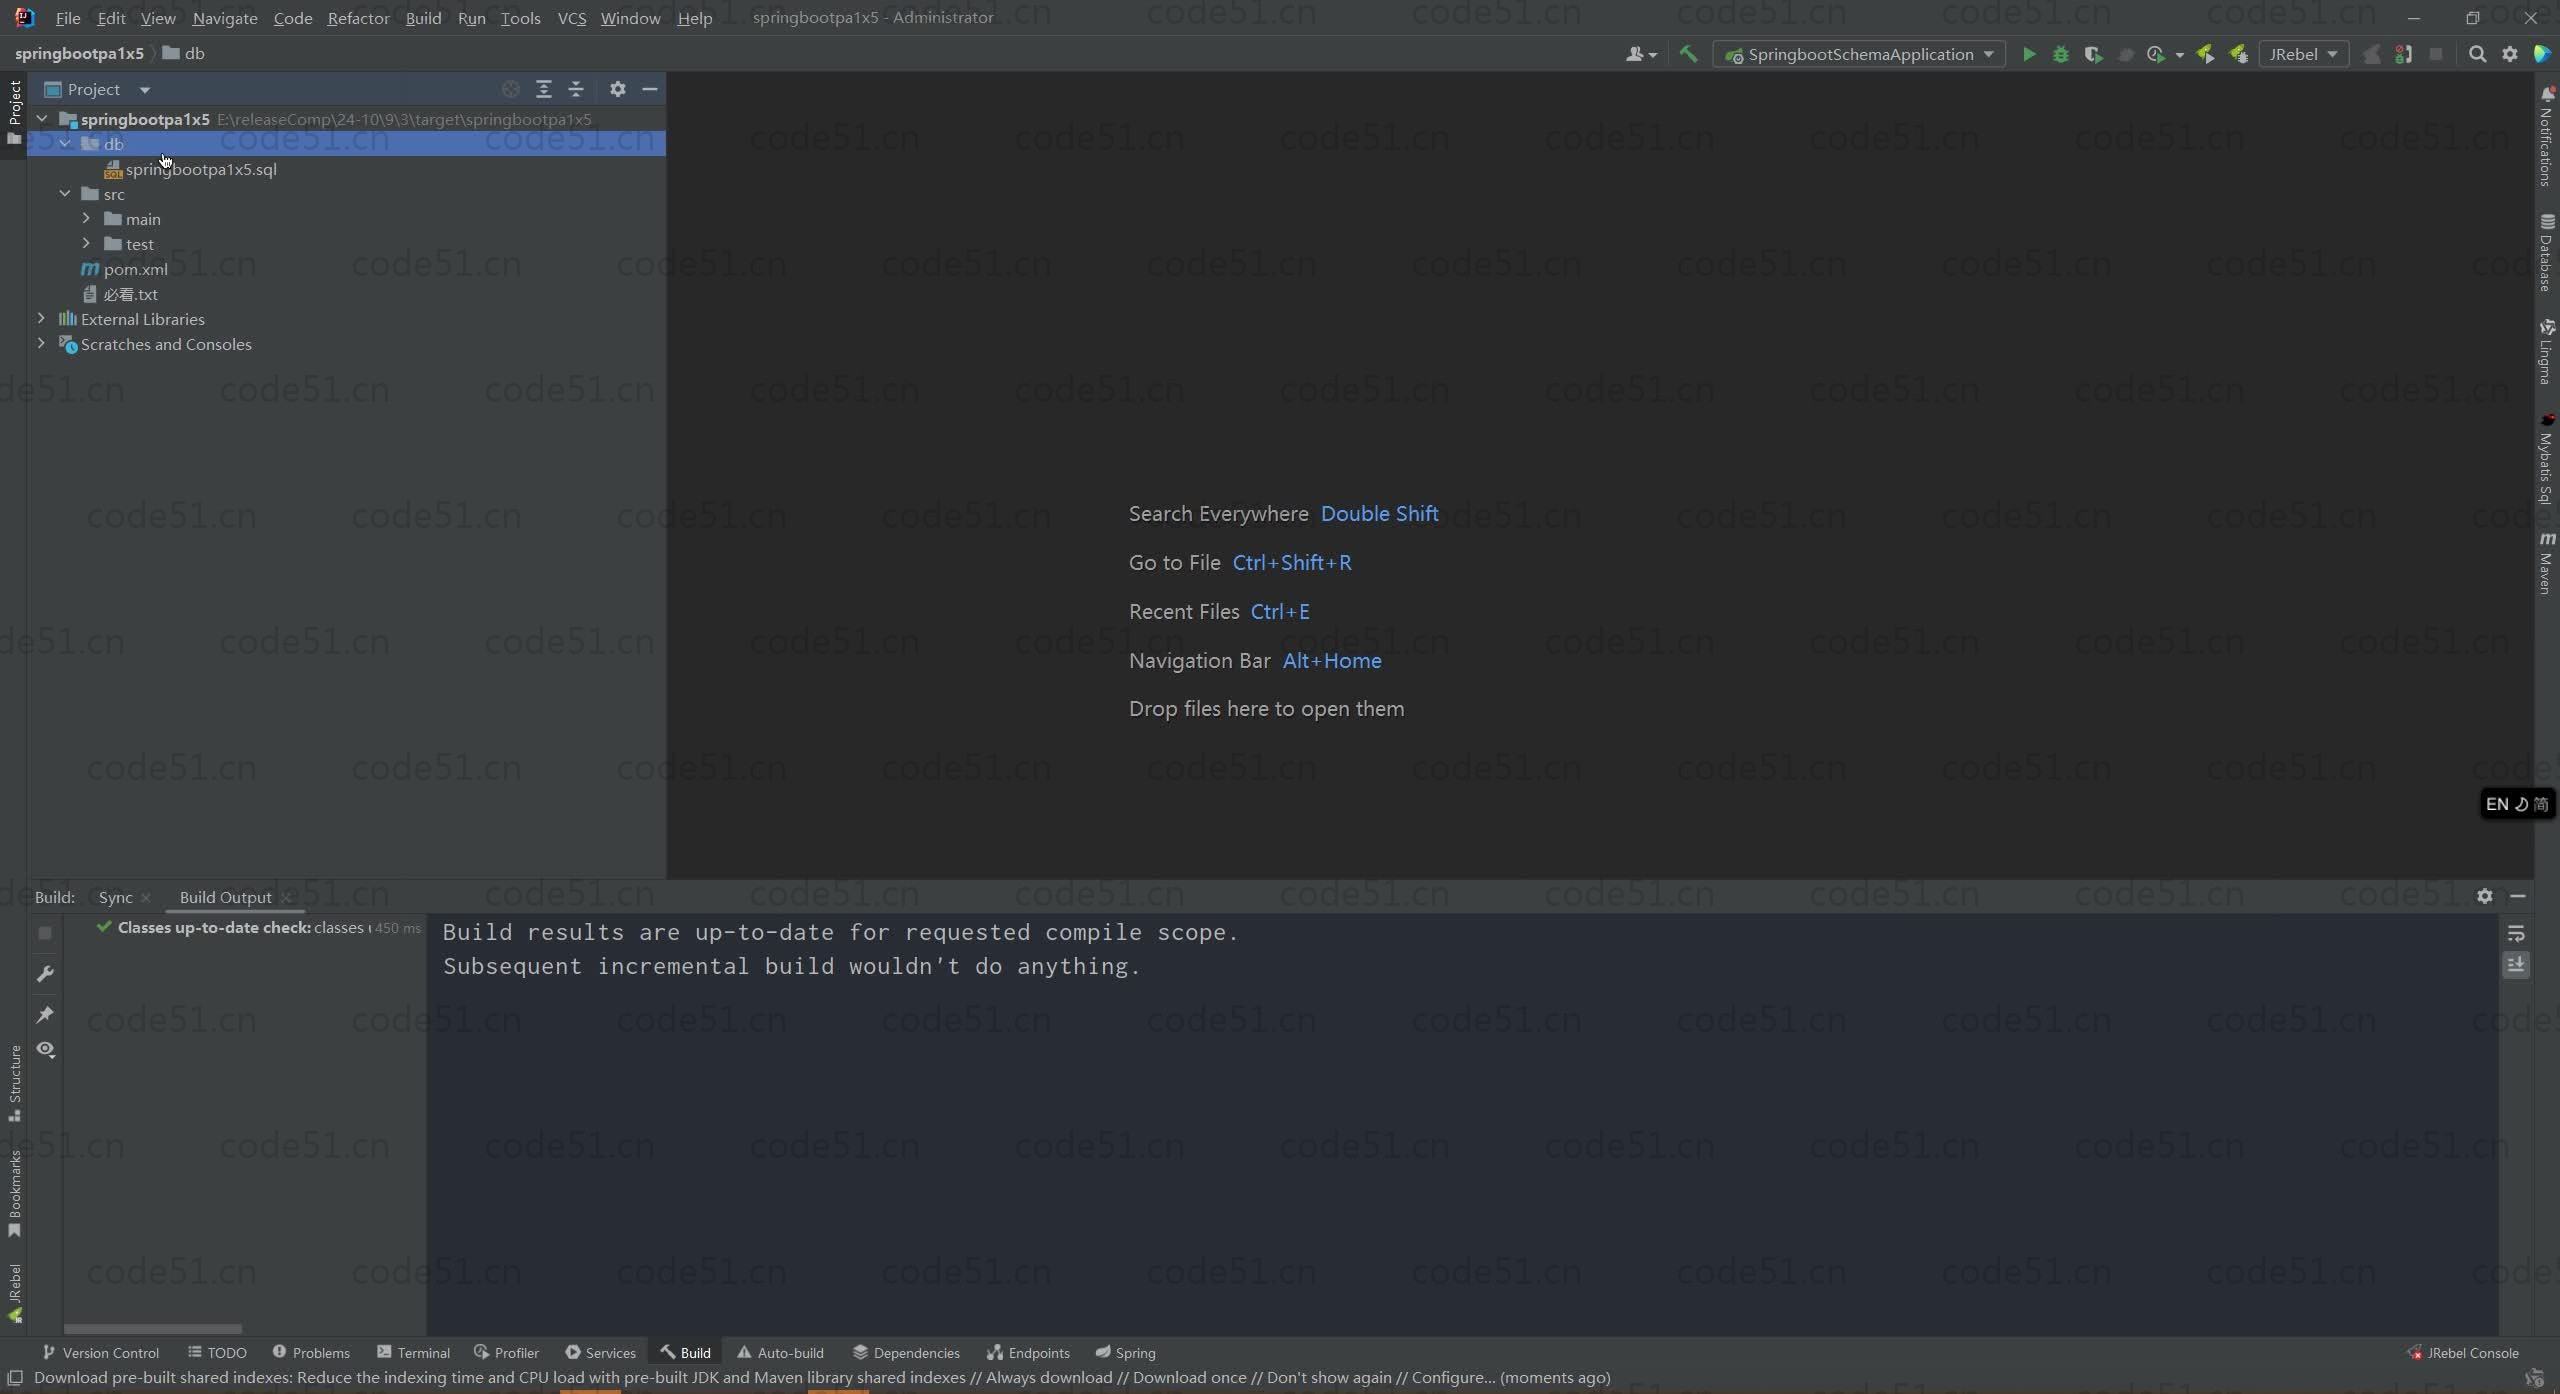Viewport: 2560px width, 1394px height.
Task: Open Search Everywhere magnifier icon
Action: coord(2477,55)
